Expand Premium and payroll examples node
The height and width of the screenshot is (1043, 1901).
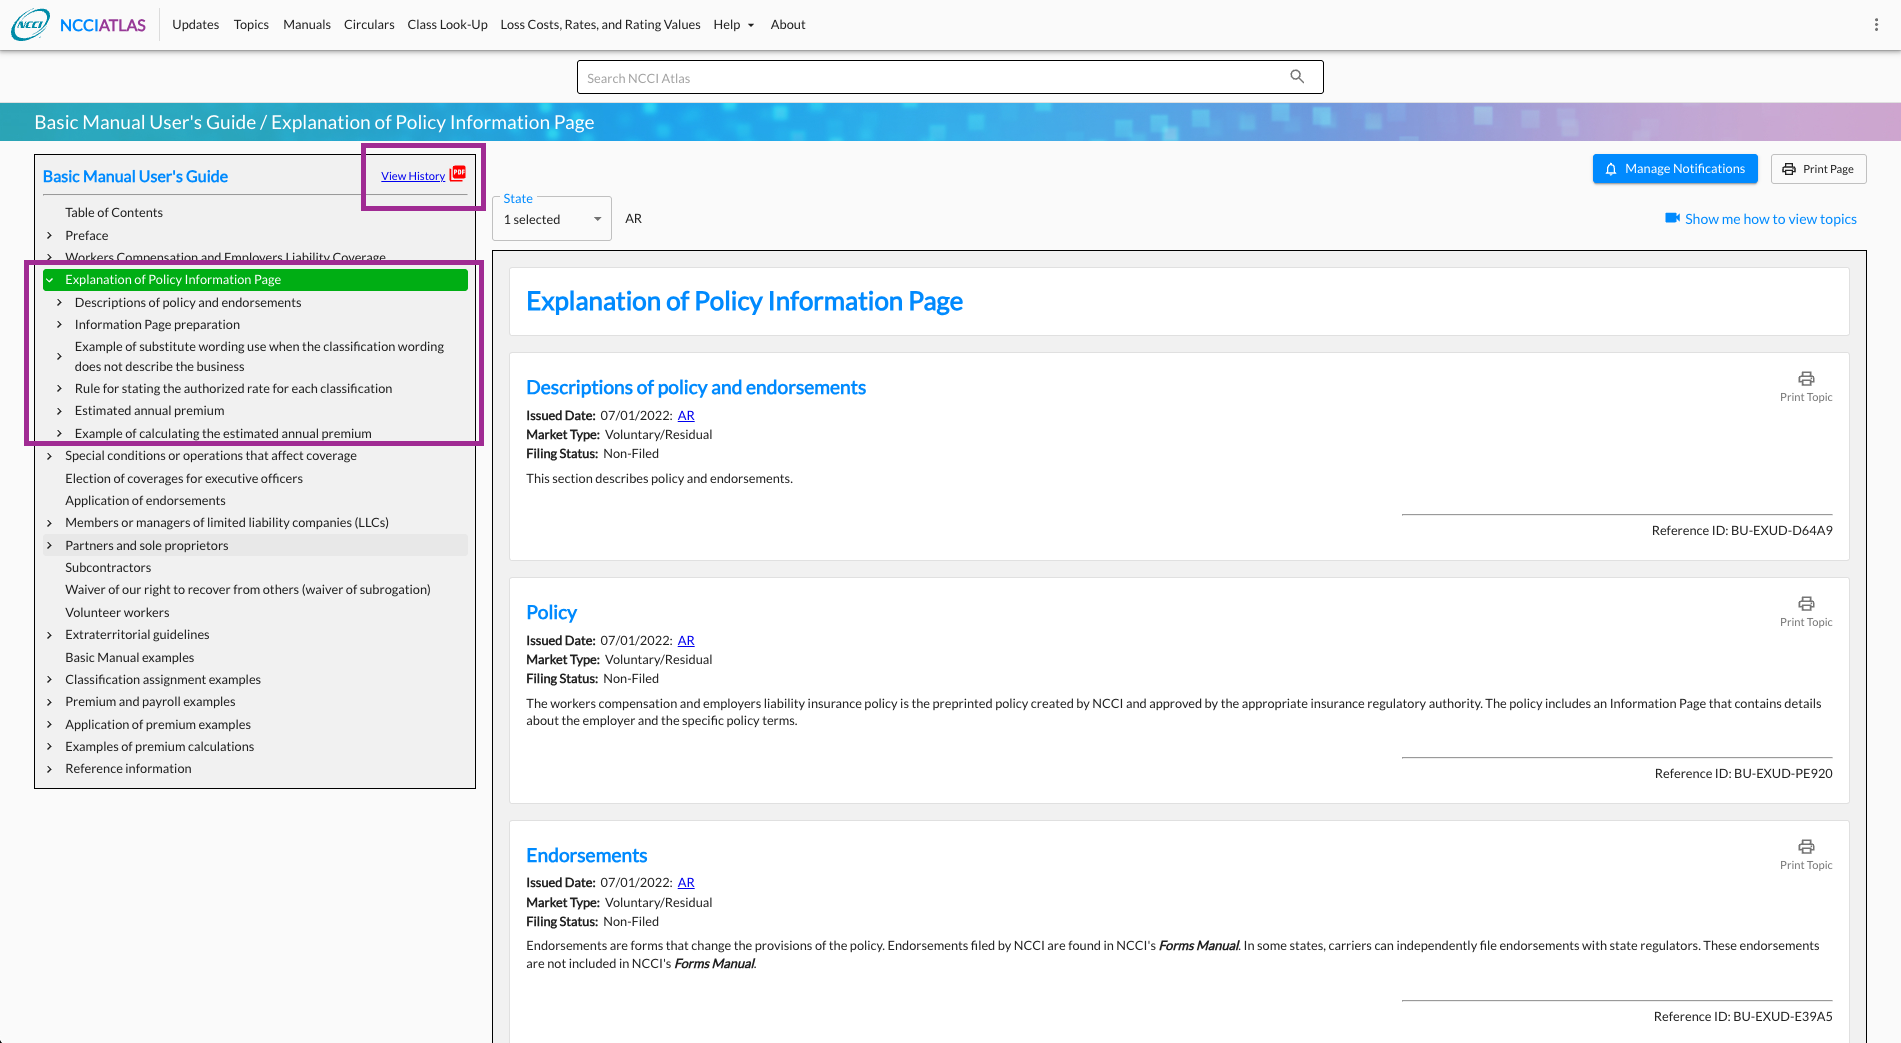click(x=50, y=702)
